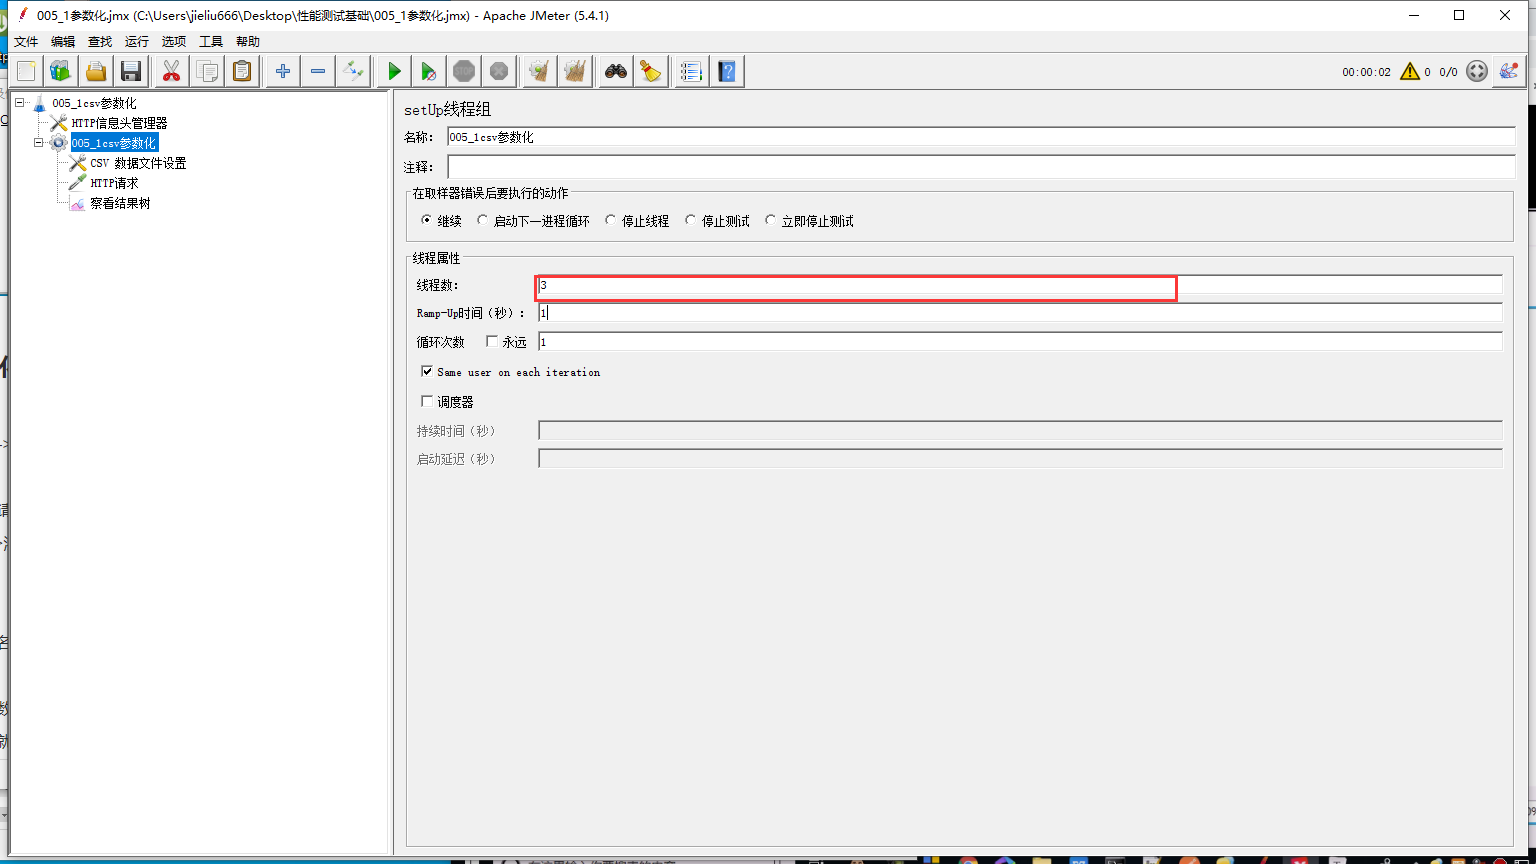This screenshot has width=1536, height=864.
Task: Copy the selected element via toolbar
Action: [x=207, y=71]
